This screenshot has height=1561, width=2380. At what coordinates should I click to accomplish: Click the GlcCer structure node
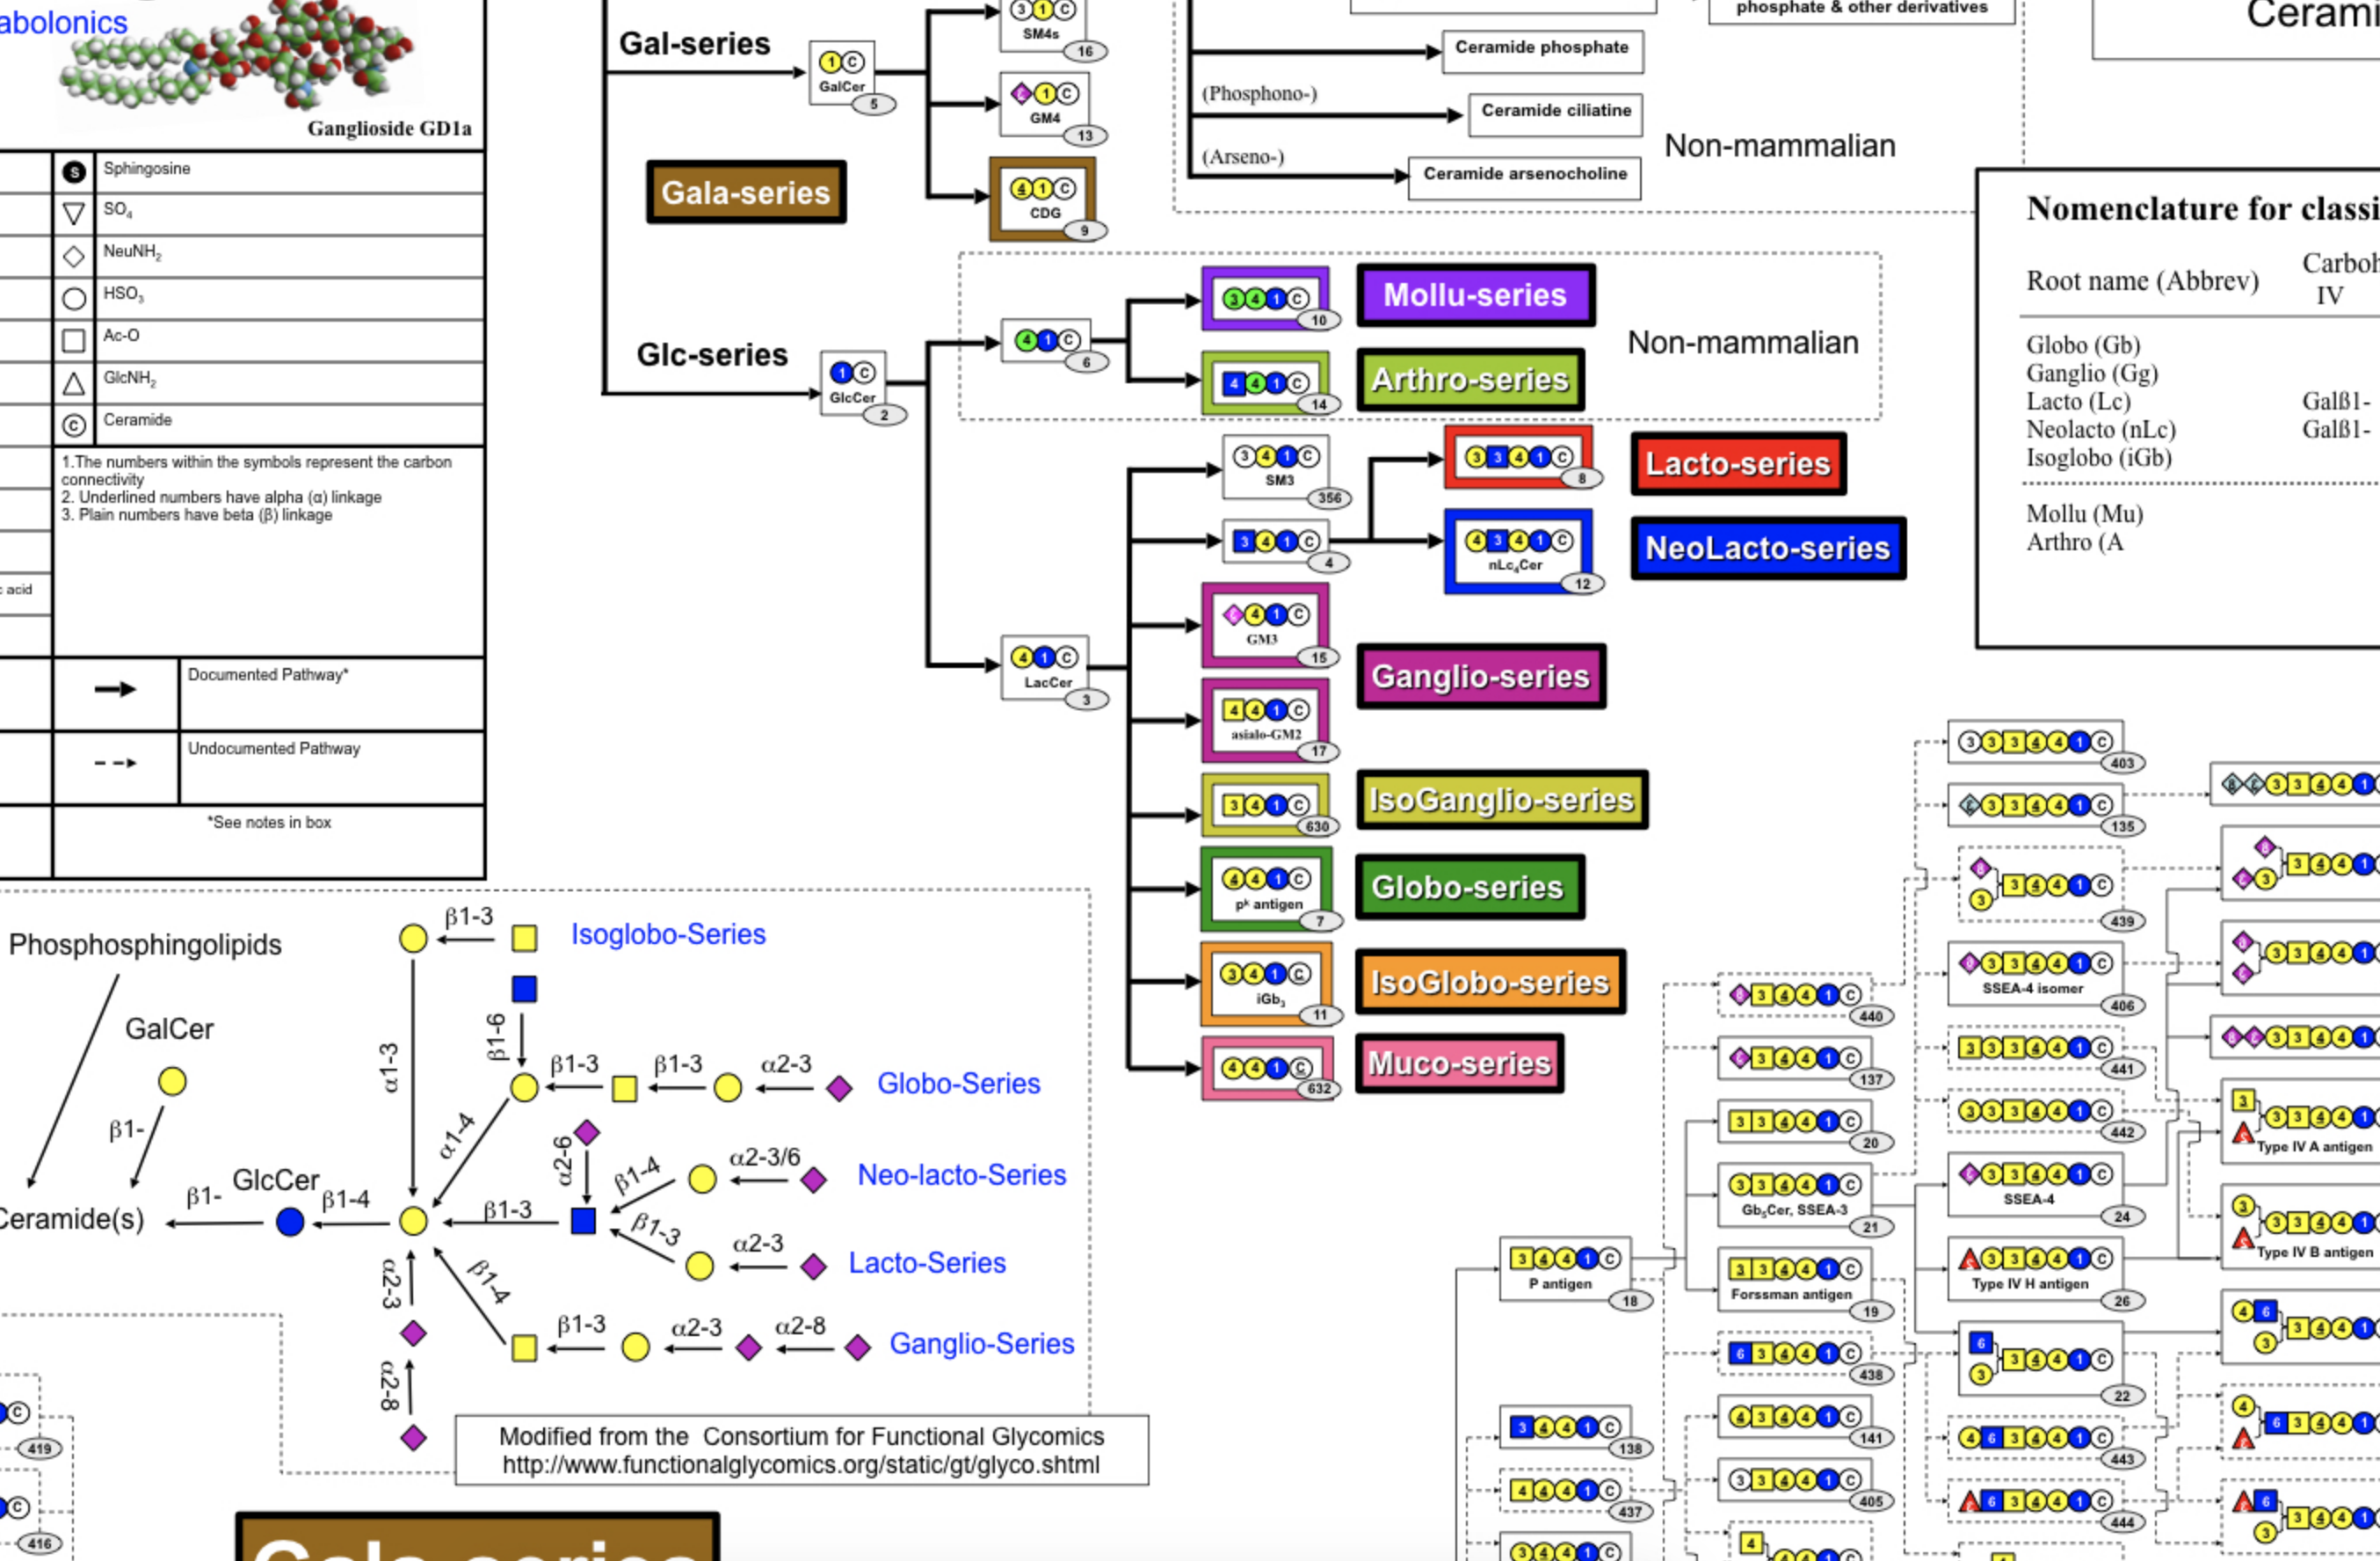tap(852, 382)
